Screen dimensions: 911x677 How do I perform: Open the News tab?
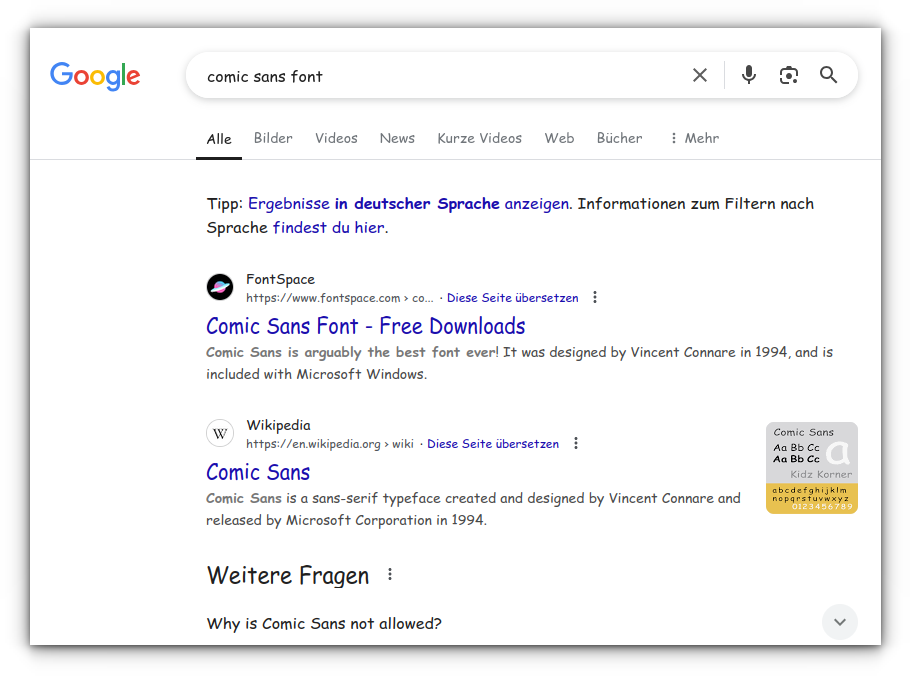click(x=397, y=138)
